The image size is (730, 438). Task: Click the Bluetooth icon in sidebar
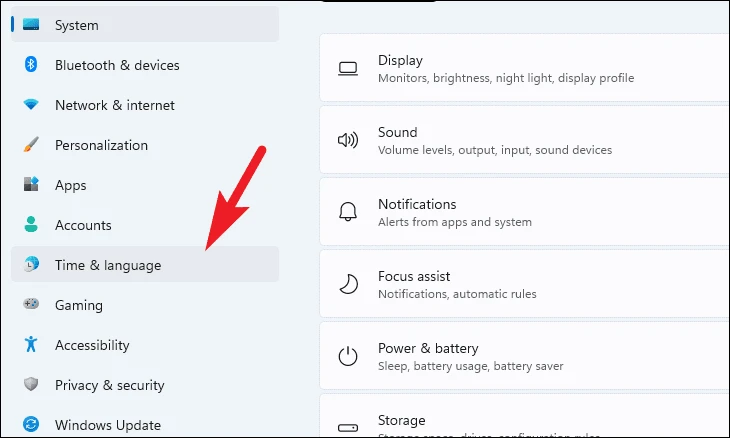pos(31,64)
